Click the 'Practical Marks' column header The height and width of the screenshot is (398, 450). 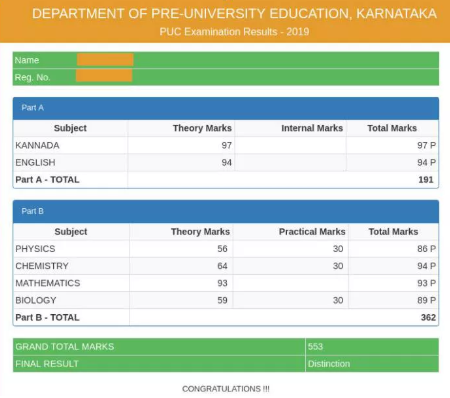pyautogui.click(x=312, y=232)
